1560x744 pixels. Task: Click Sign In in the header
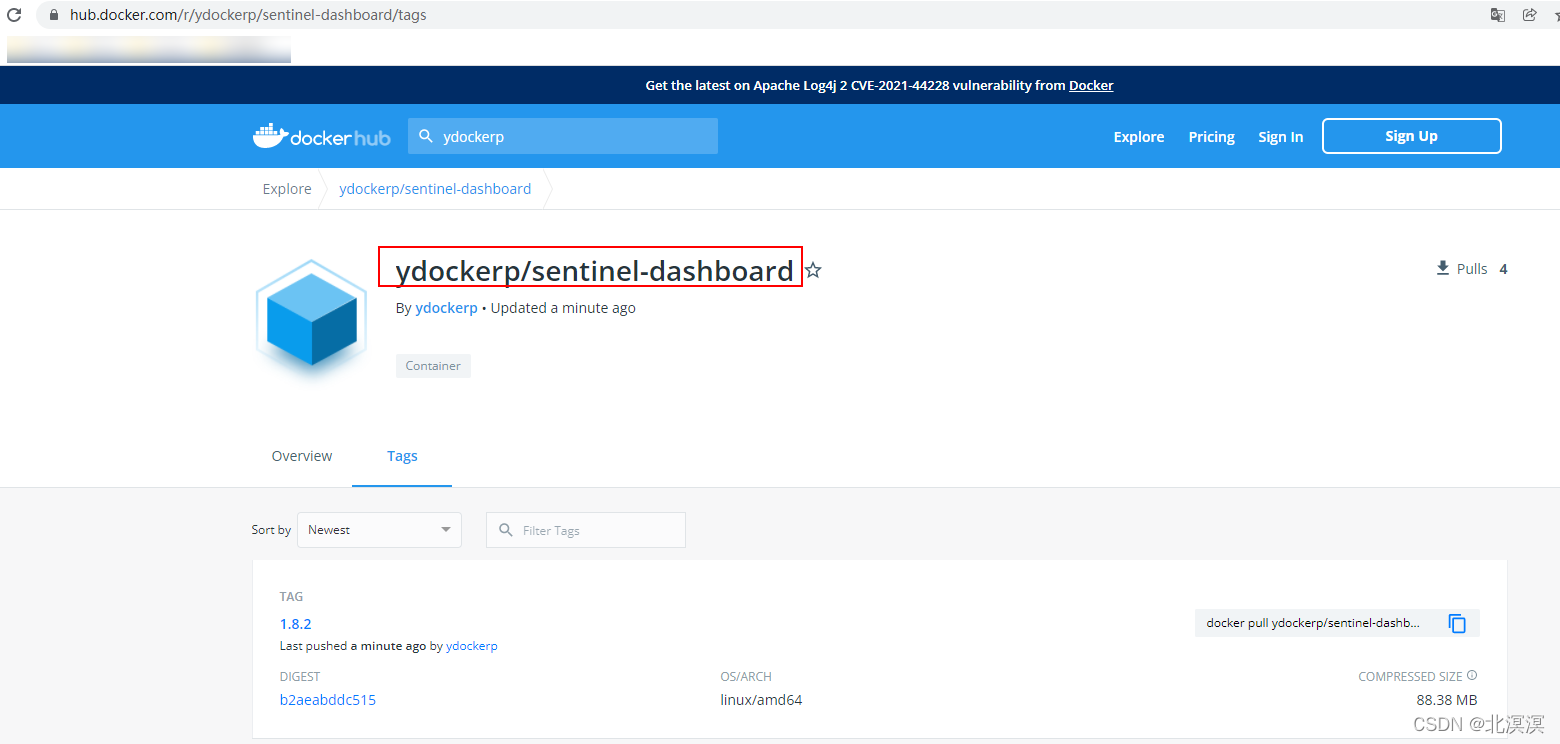pyautogui.click(x=1280, y=137)
